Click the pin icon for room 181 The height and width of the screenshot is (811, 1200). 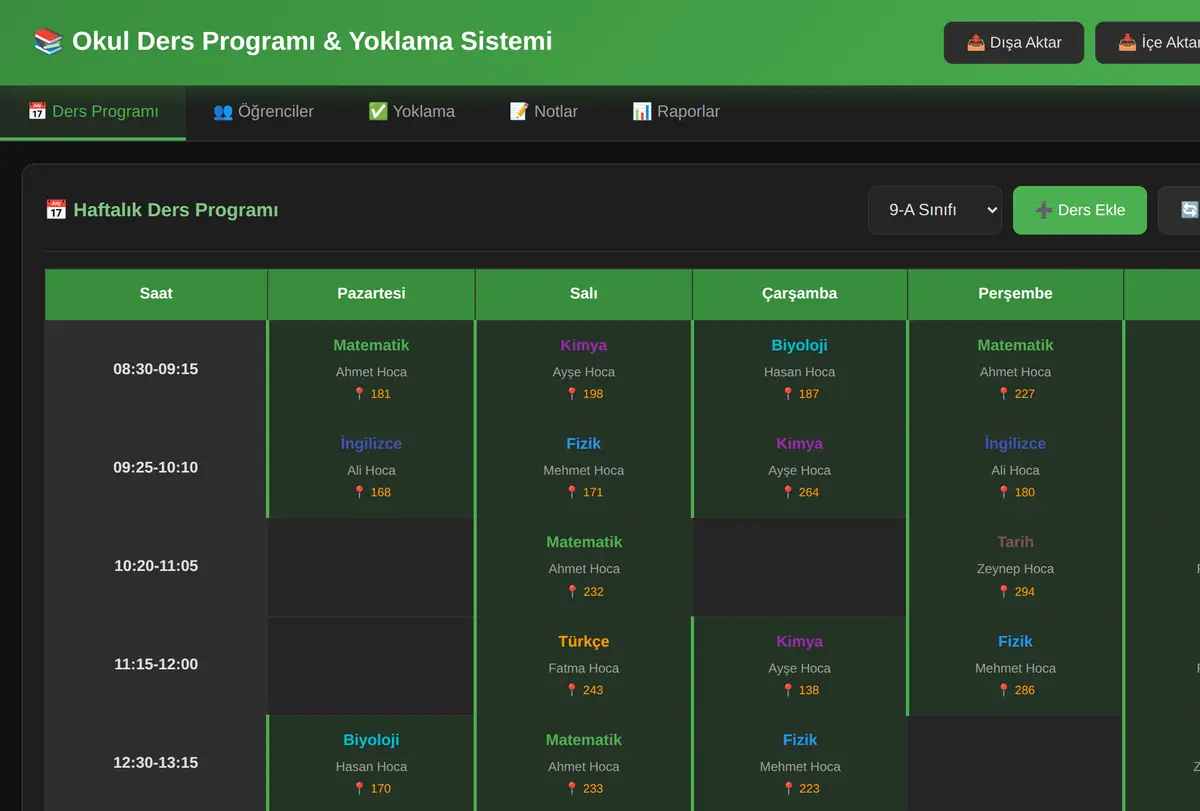(360, 394)
